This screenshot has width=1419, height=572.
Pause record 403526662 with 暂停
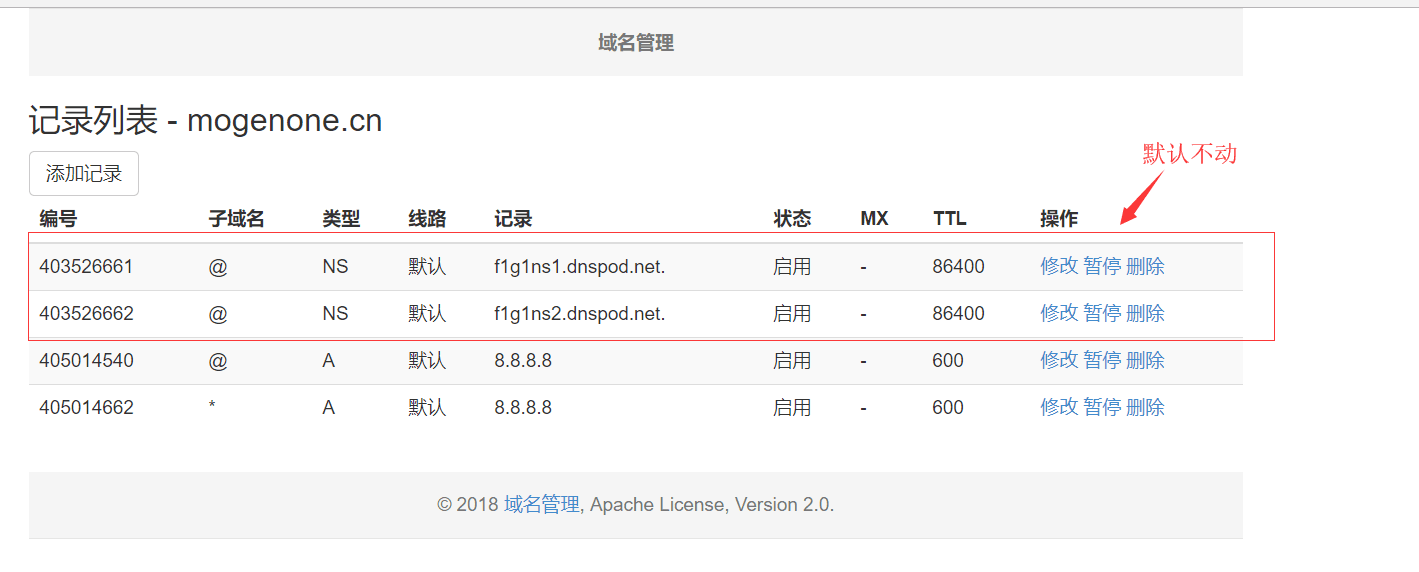[x=1102, y=313]
